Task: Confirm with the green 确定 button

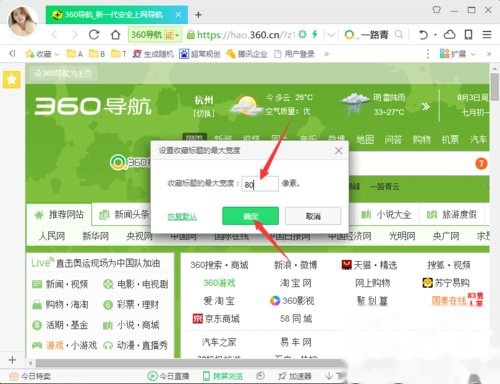Action: (251, 216)
